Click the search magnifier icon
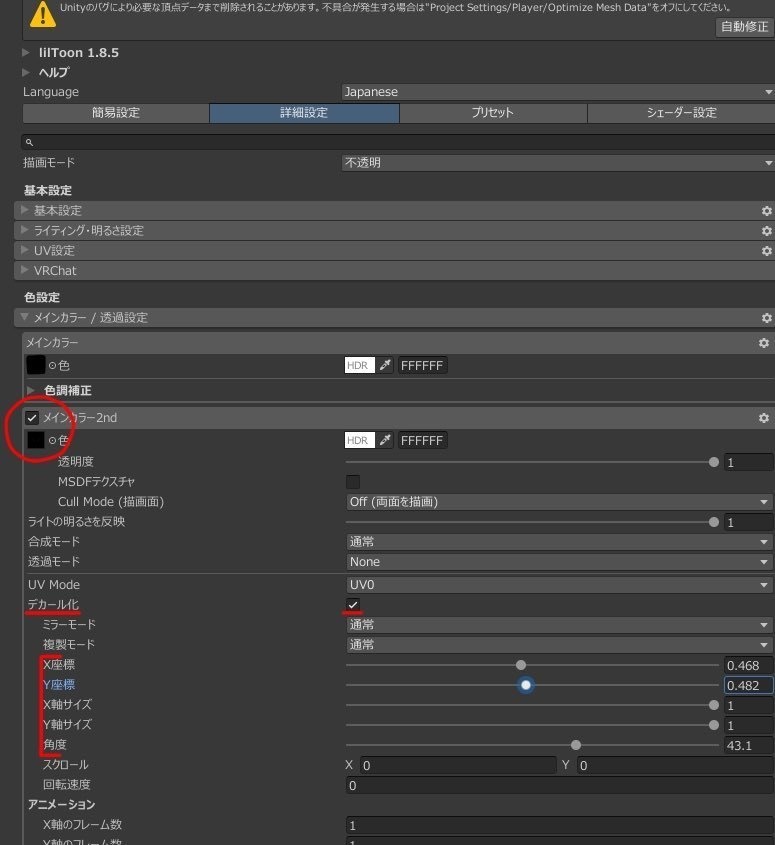This screenshot has width=775, height=845. click(x=30, y=142)
